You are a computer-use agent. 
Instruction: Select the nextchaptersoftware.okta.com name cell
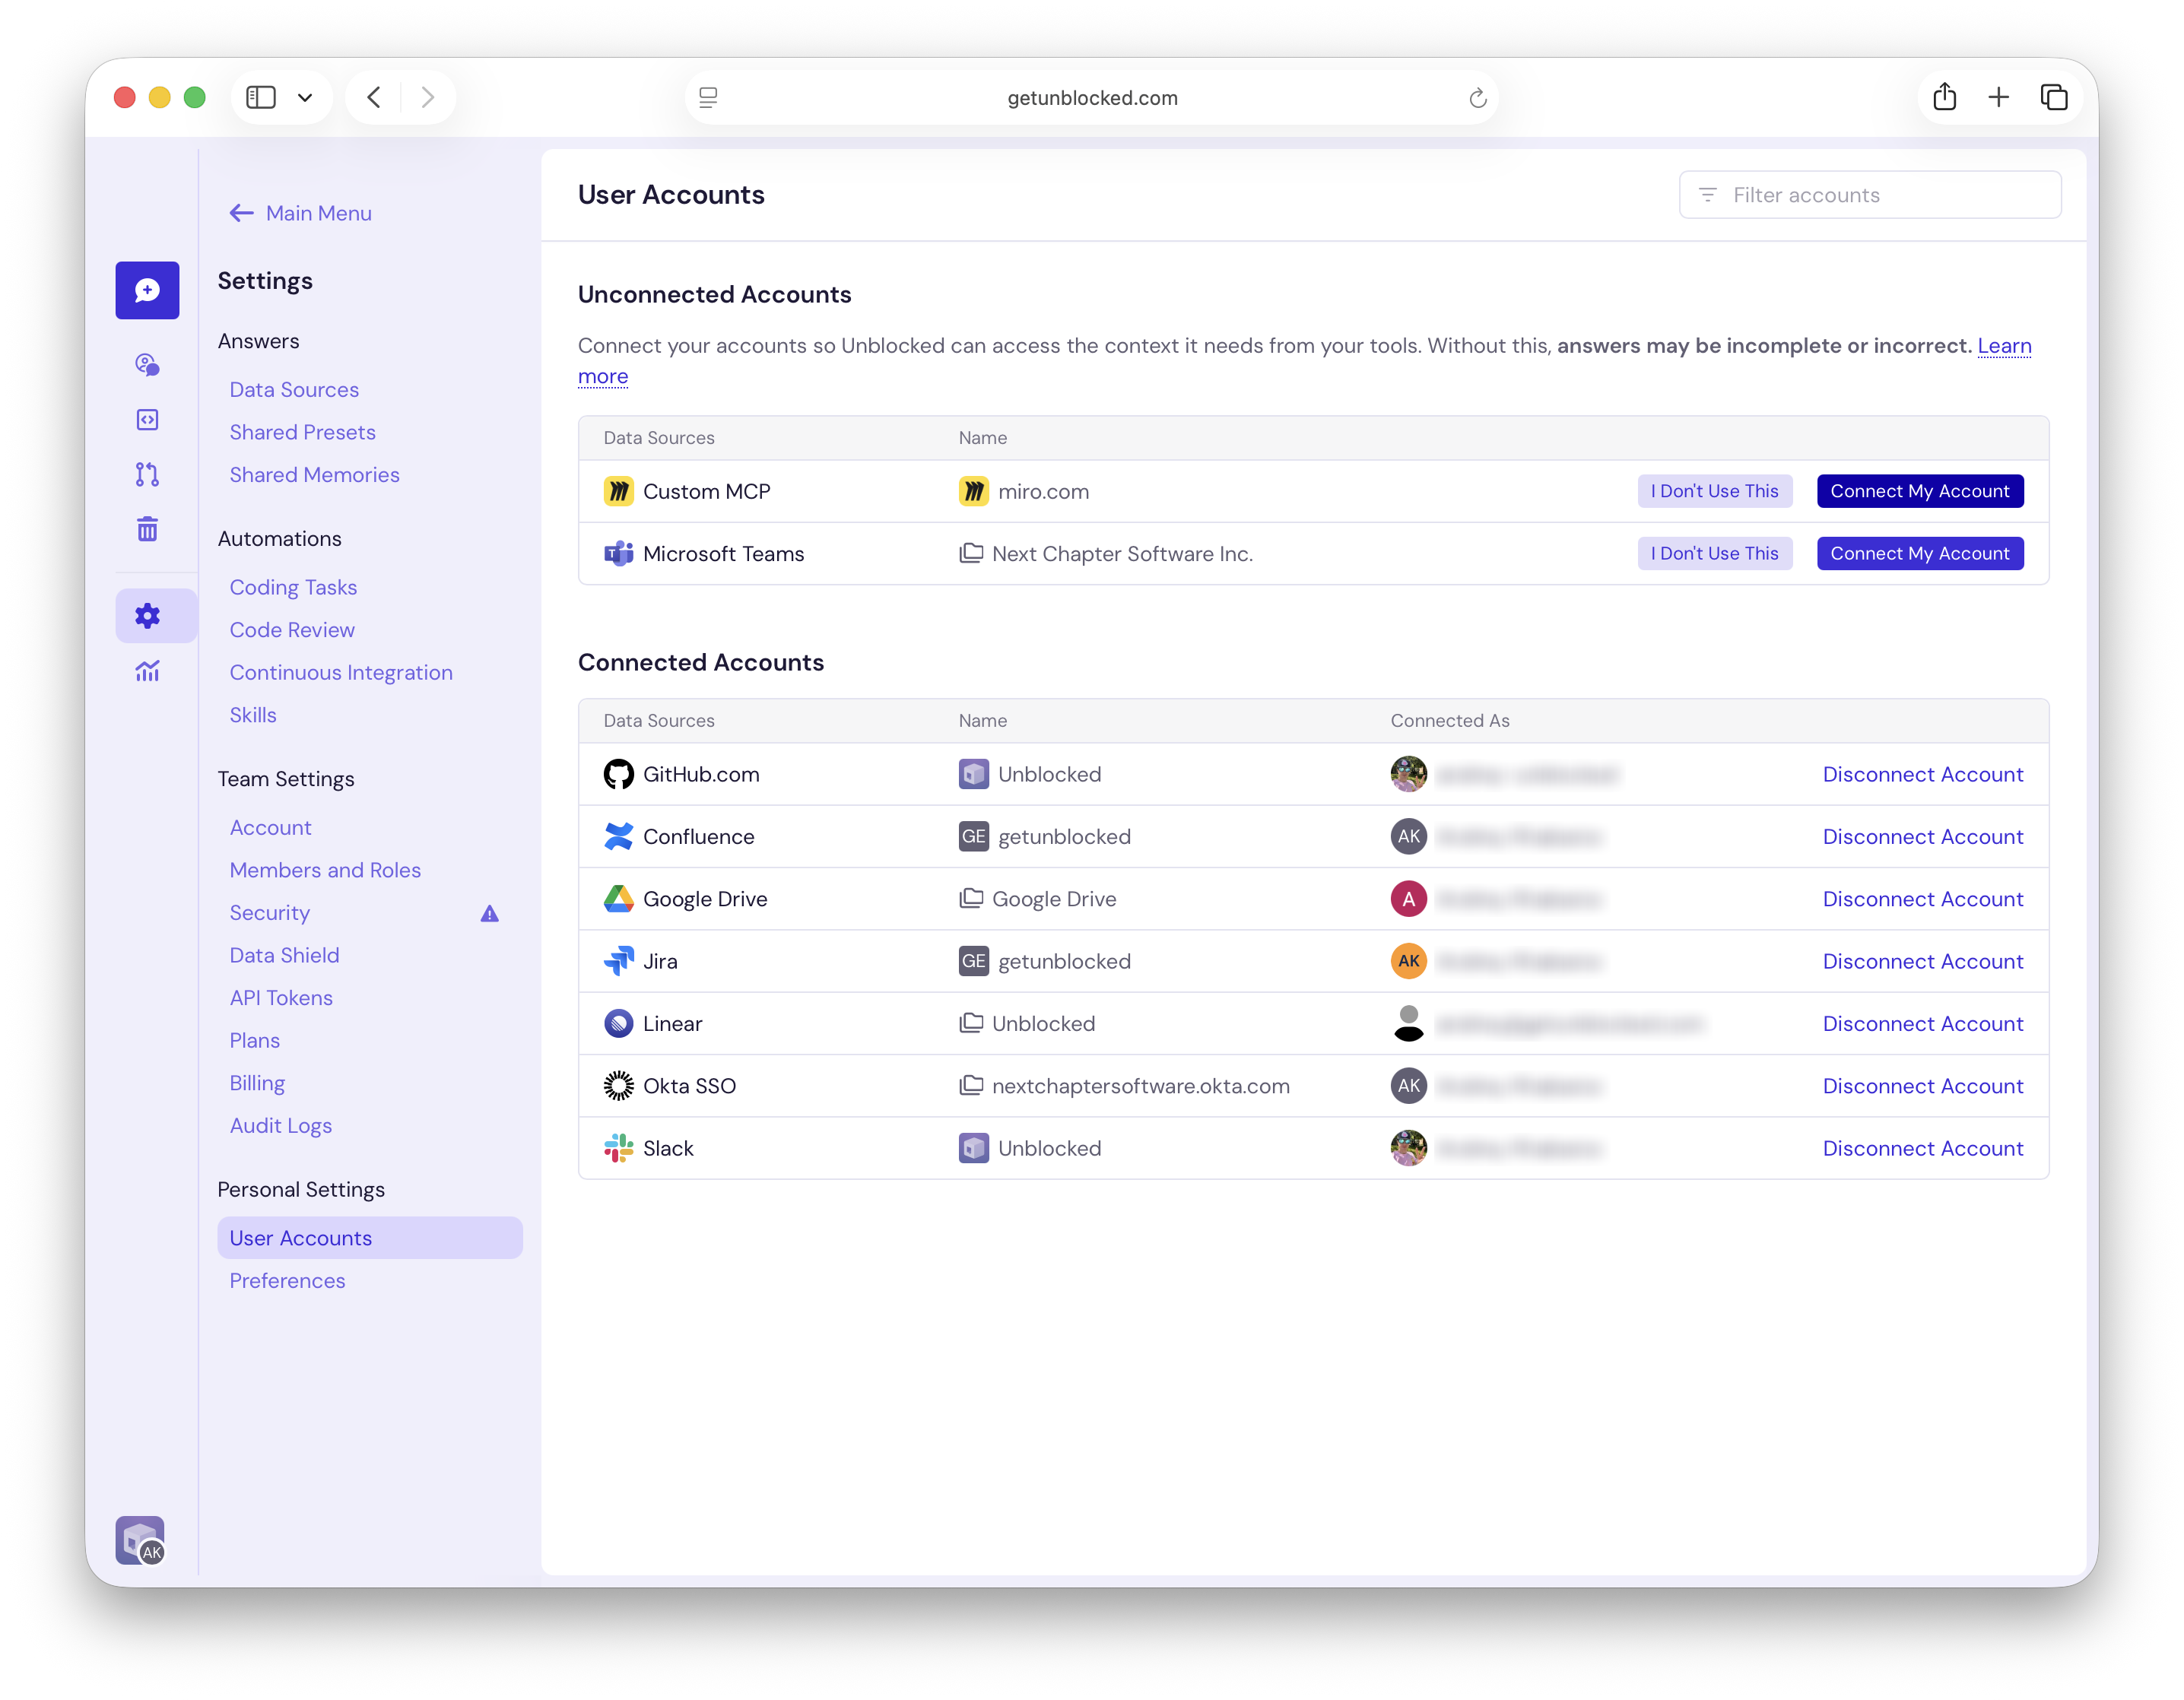click(x=1124, y=1086)
